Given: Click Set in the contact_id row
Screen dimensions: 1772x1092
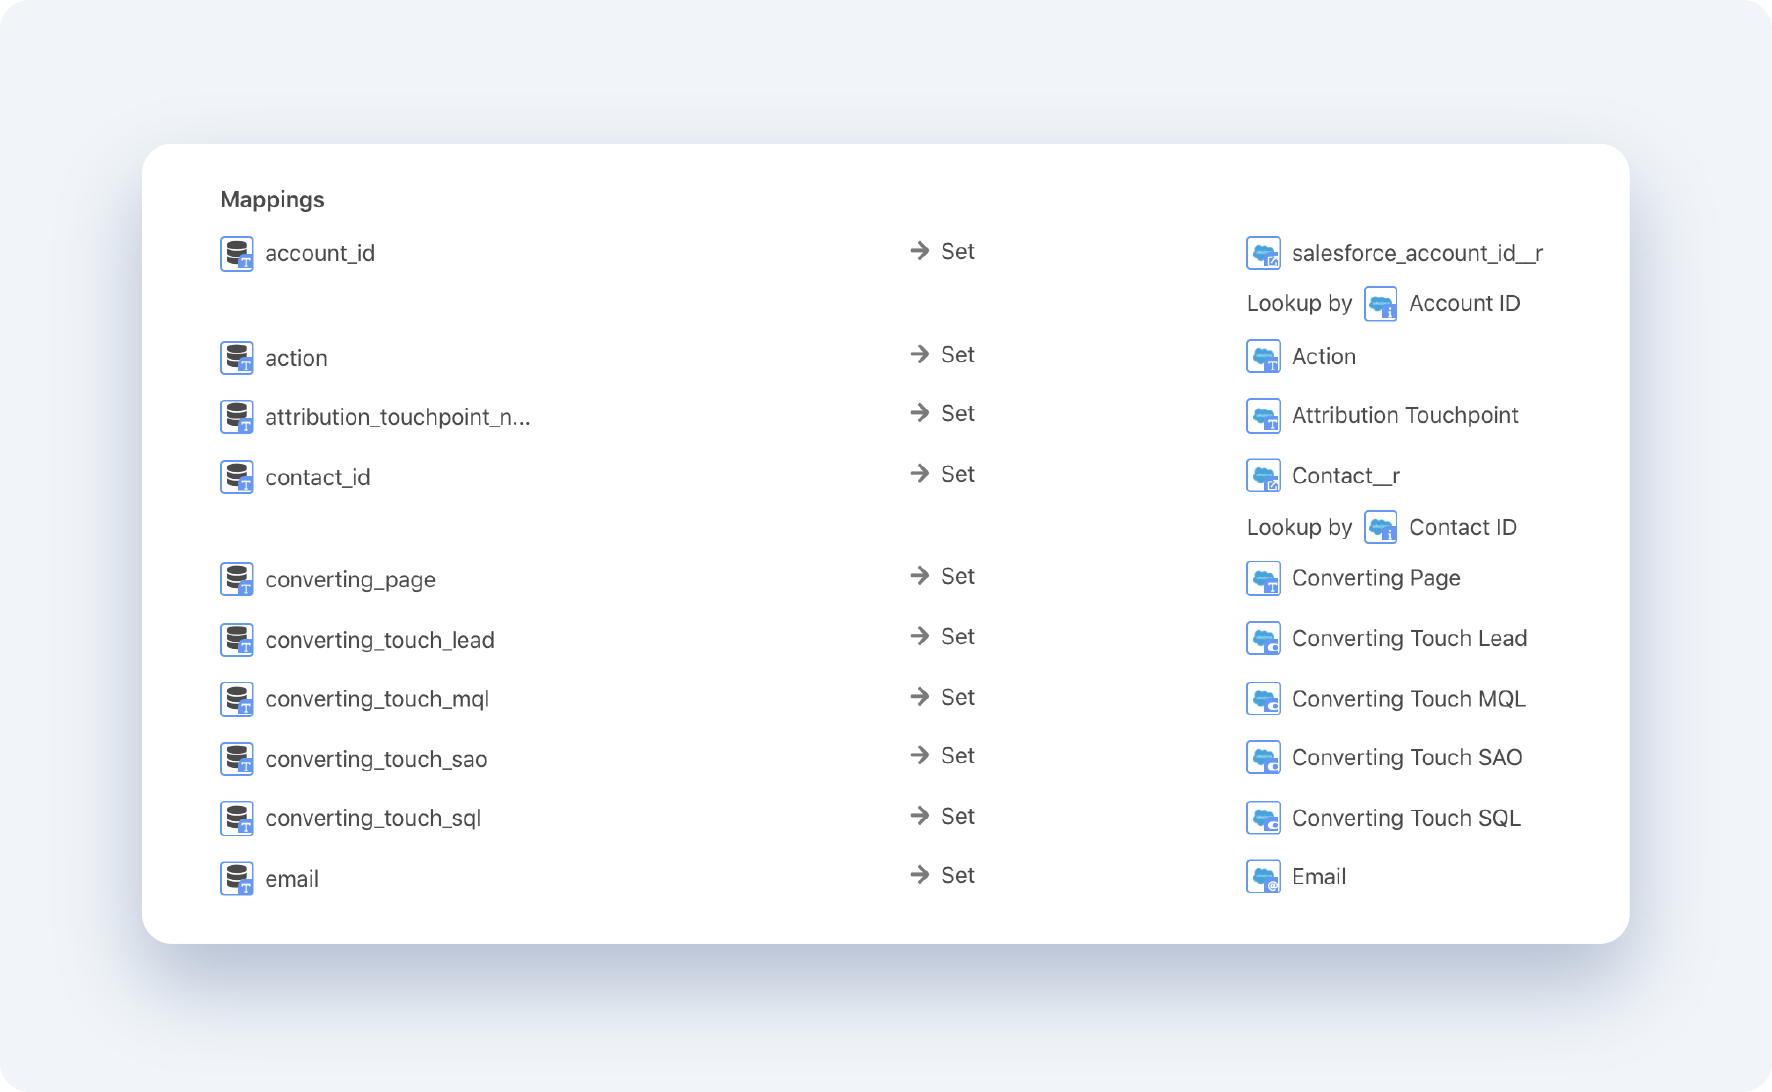Looking at the screenshot, I should pos(957,475).
